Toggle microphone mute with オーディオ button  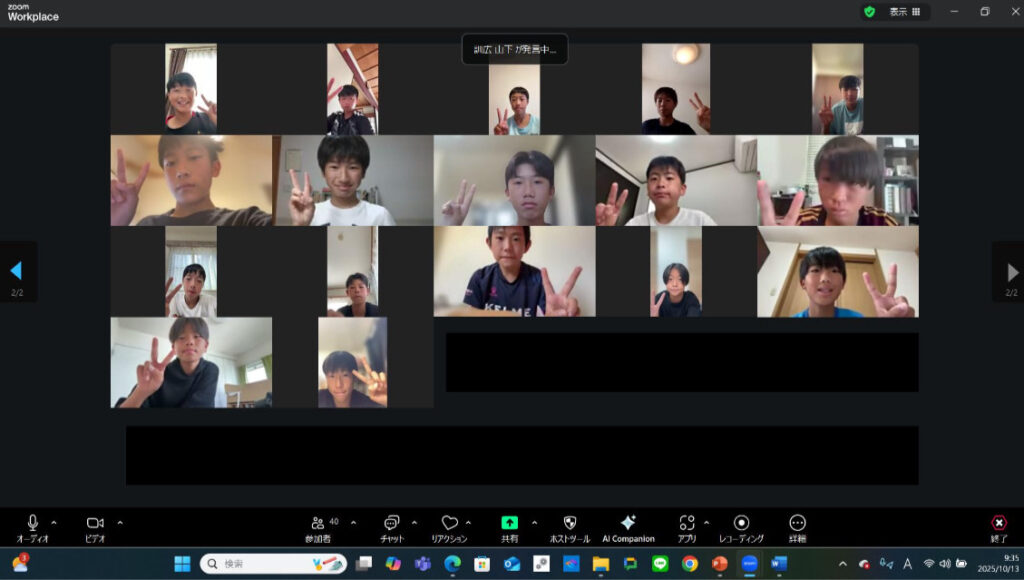32,523
